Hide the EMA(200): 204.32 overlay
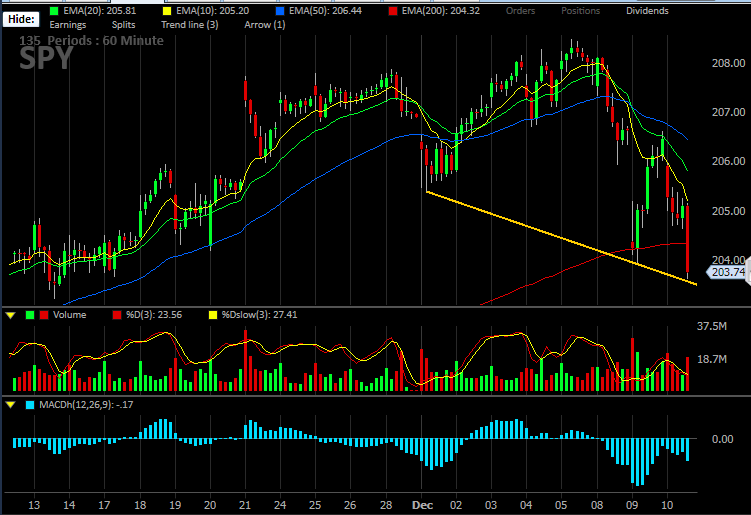The width and height of the screenshot is (751, 515). click(x=441, y=11)
